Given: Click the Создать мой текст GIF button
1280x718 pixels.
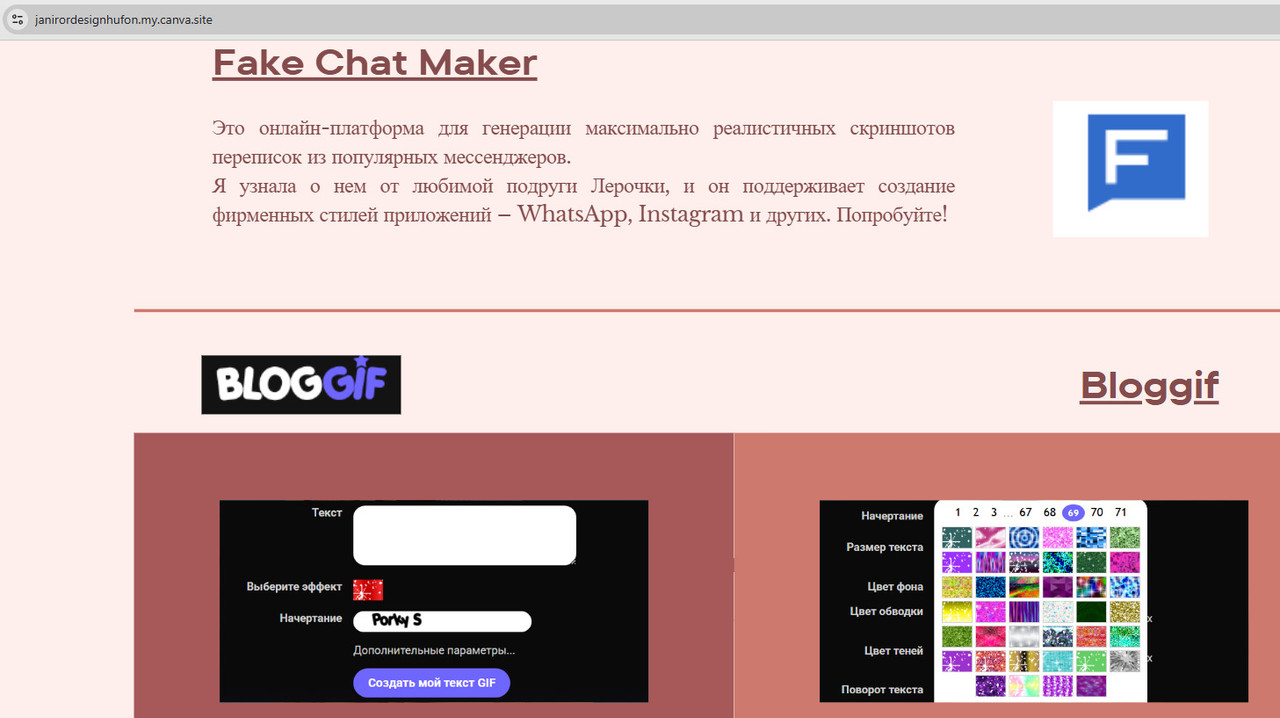Looking at the screenshot, I should click(432, 683).
